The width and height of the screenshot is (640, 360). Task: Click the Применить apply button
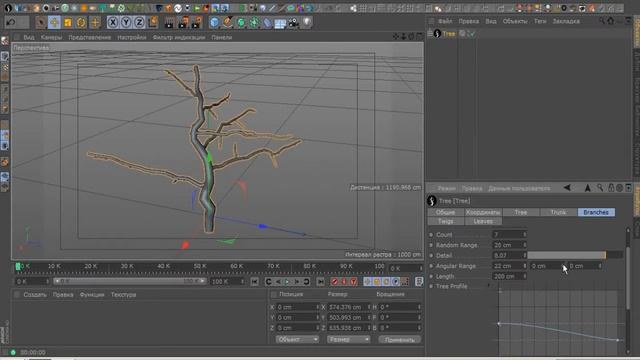click(400, 340)
